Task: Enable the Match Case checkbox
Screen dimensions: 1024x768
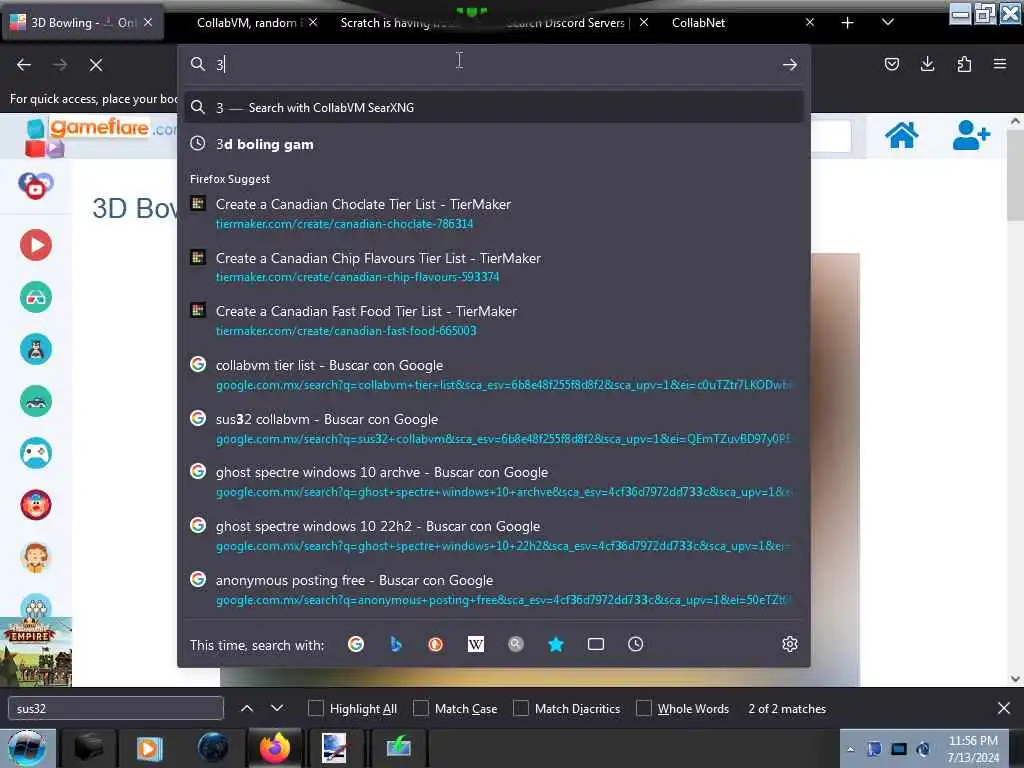Action: pos(421,709)
